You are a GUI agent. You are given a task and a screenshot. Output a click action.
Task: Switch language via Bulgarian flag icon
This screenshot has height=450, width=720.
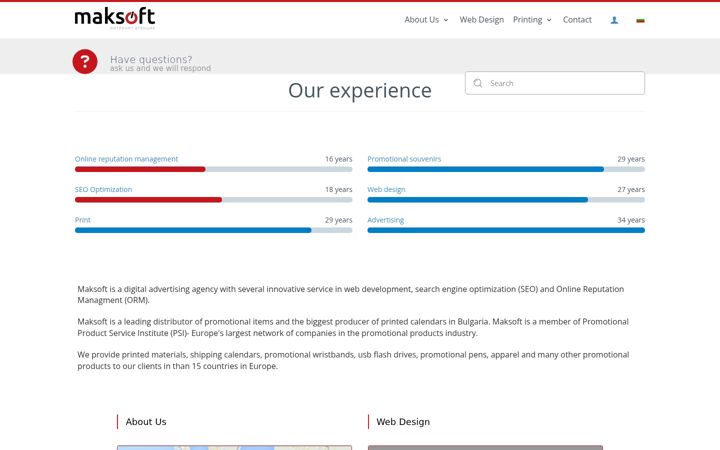point(640,20)
